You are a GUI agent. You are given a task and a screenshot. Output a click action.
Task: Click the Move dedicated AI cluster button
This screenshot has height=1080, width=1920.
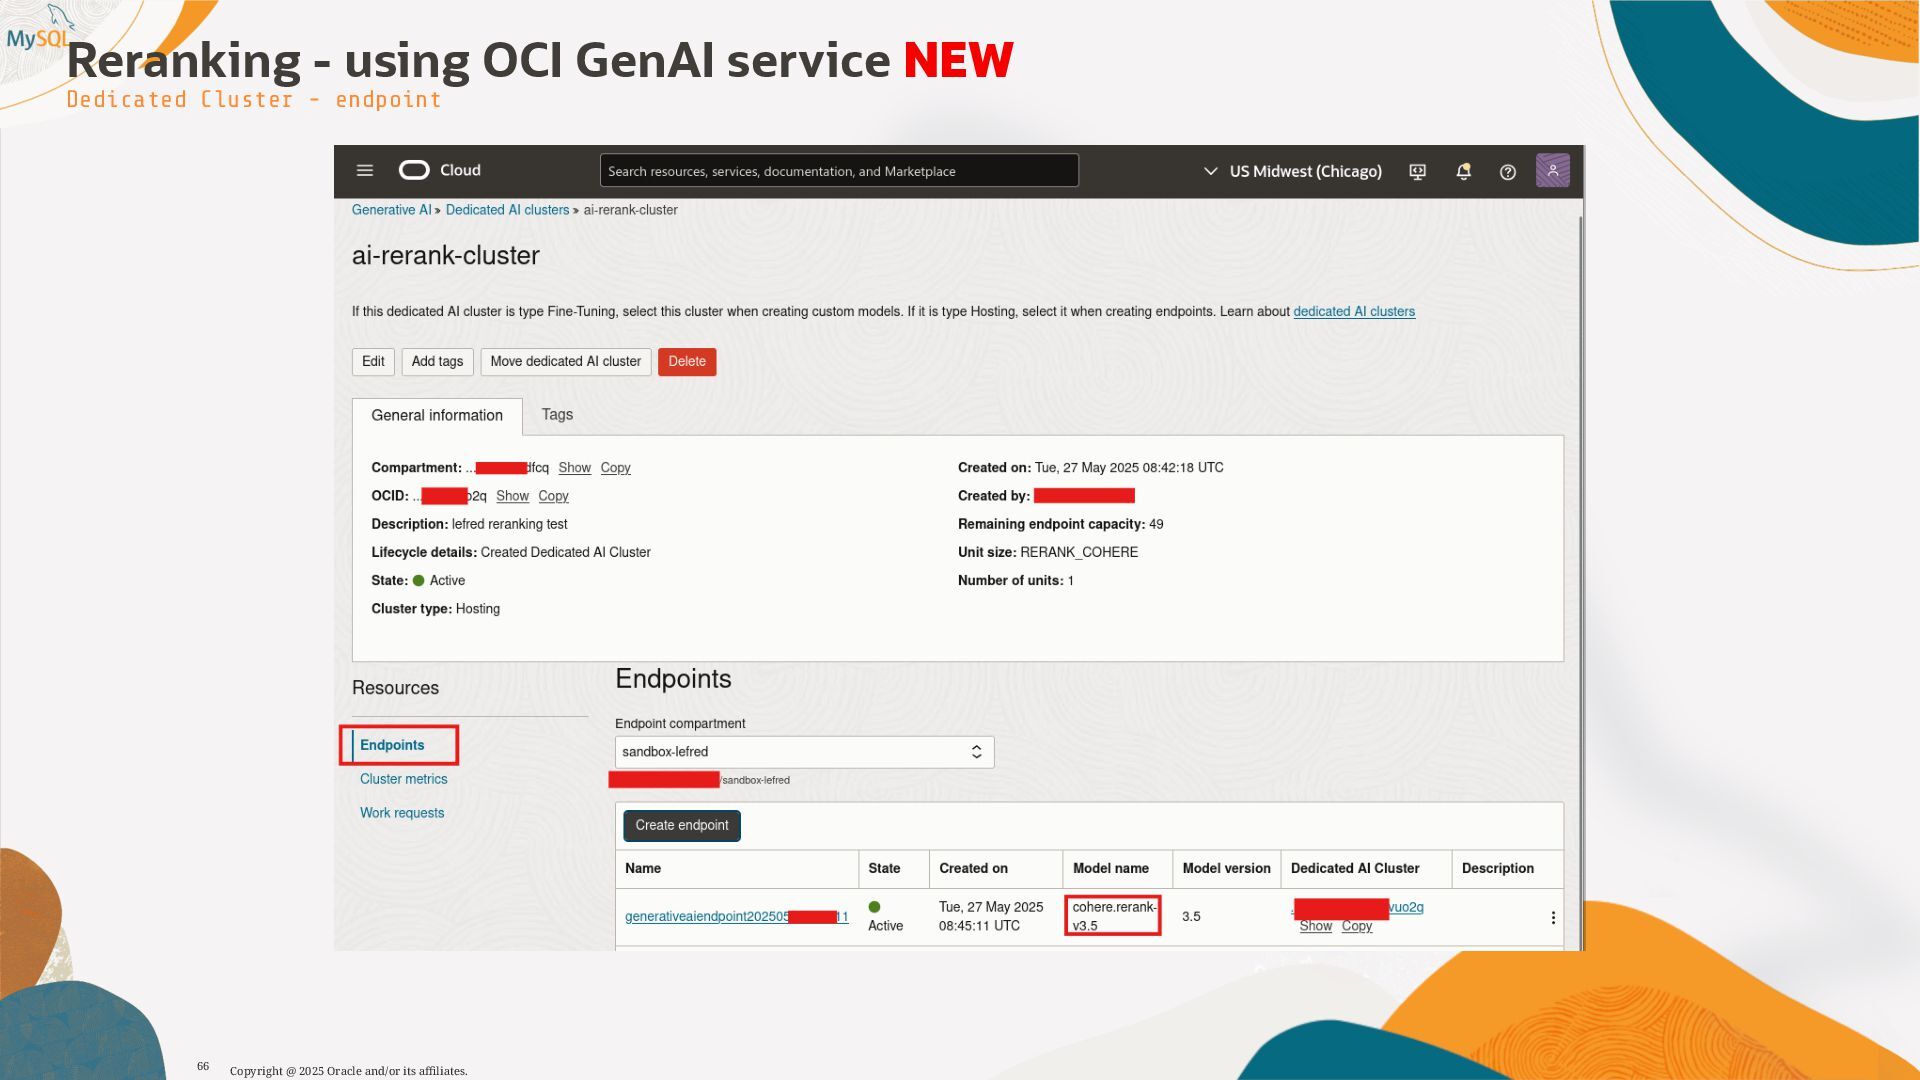(565, 362)
